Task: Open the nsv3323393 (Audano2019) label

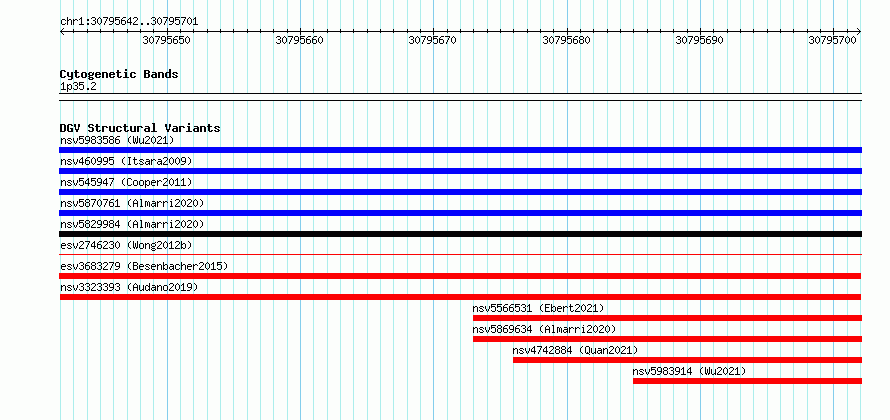Action: [129, 287]
